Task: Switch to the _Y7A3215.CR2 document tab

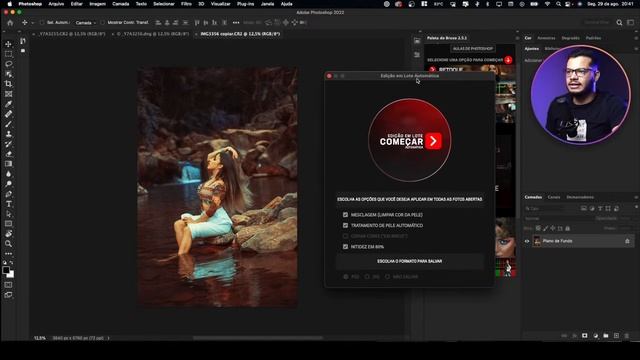Action: point(71,34)
